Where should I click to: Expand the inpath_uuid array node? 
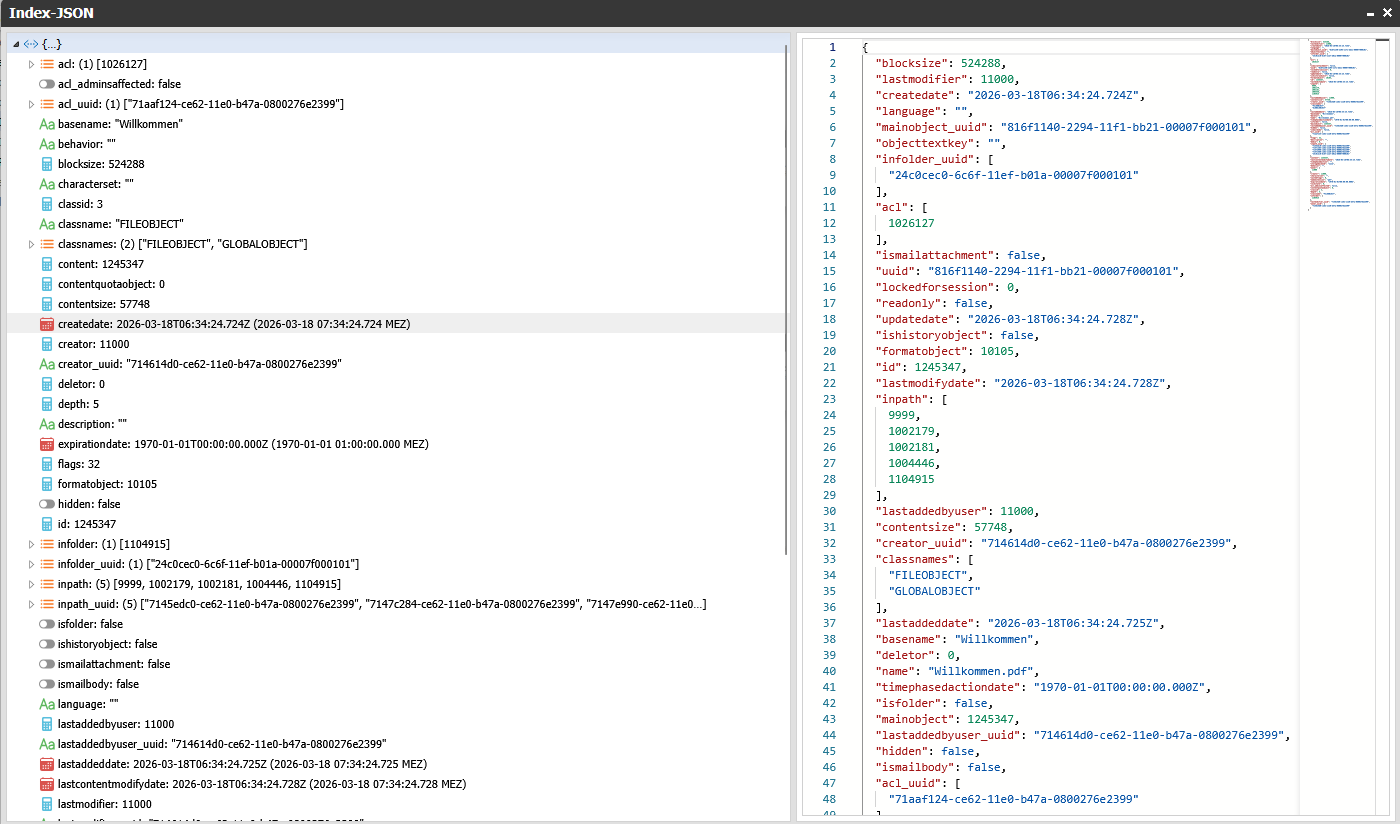click(x=31, y=604)
